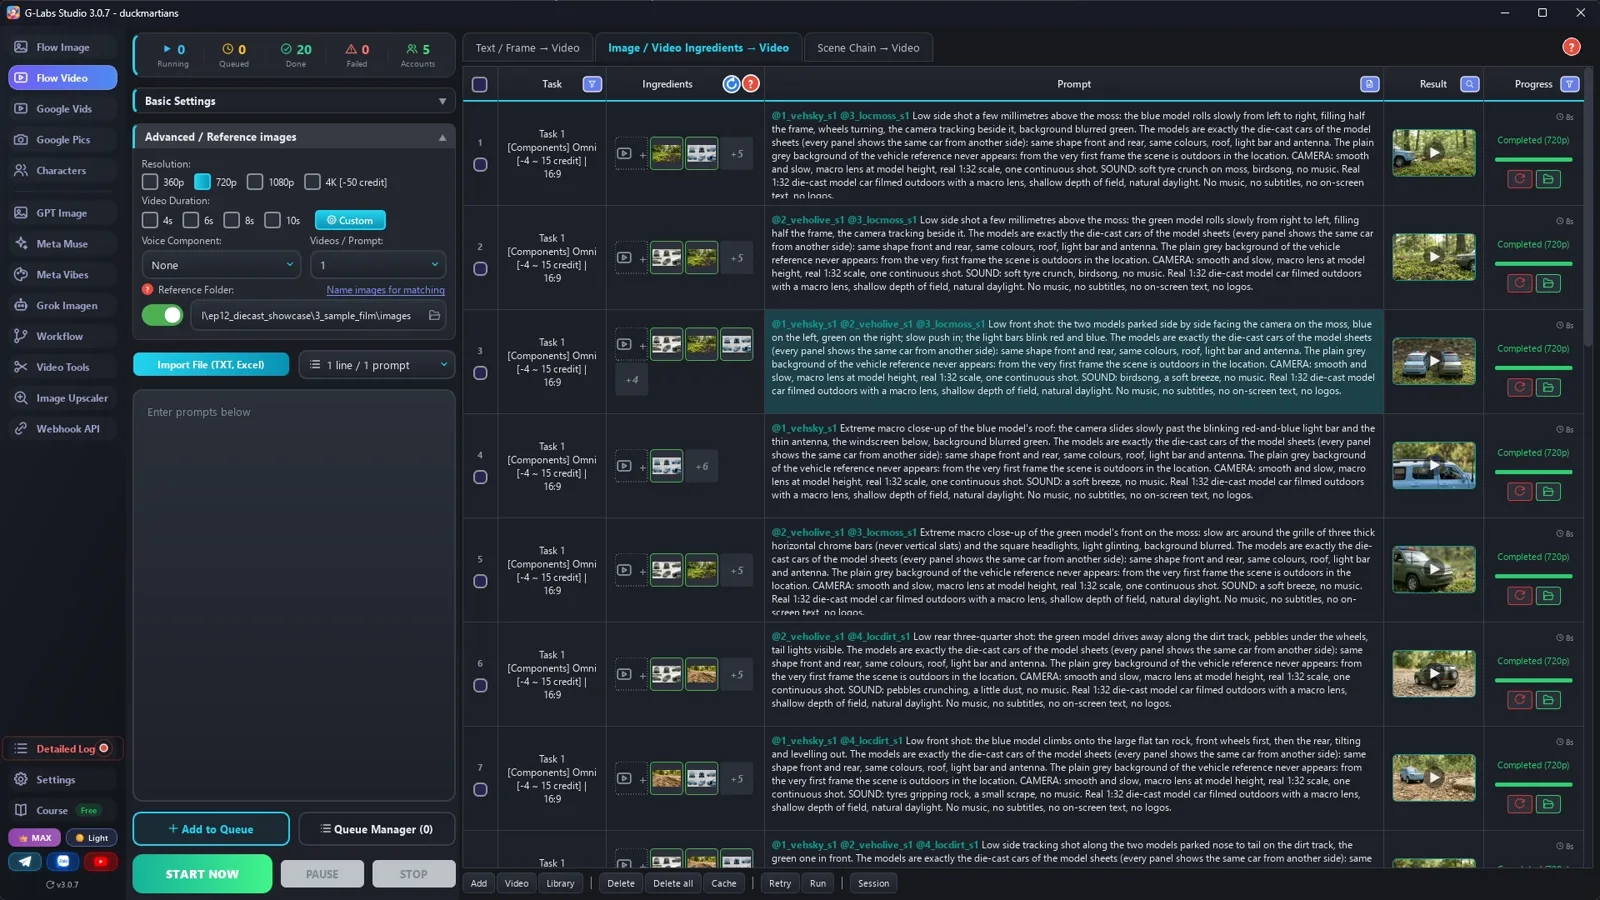Screen dimensions: 1600x900
Task: Click the progress bar of task row 7
Action: pos(1533,784)
